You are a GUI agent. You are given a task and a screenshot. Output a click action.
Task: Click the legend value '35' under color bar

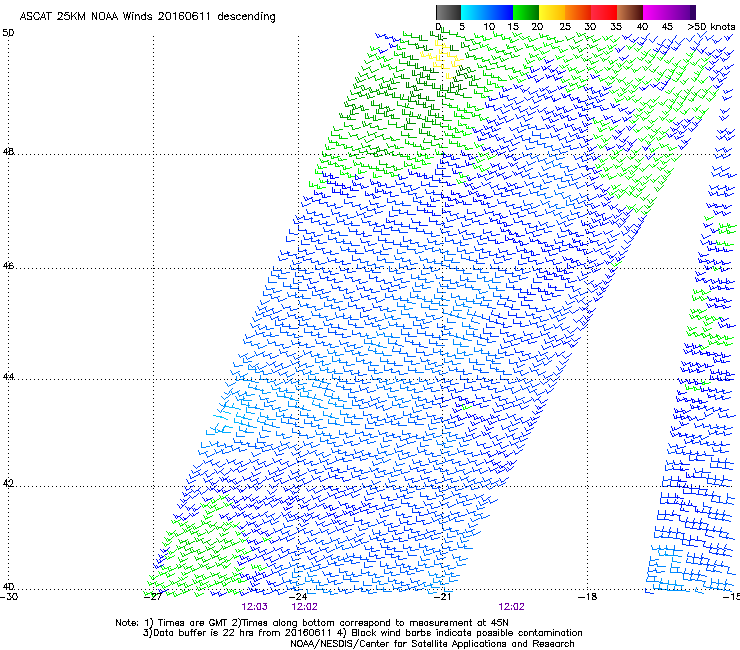click(x=616, y=27)
